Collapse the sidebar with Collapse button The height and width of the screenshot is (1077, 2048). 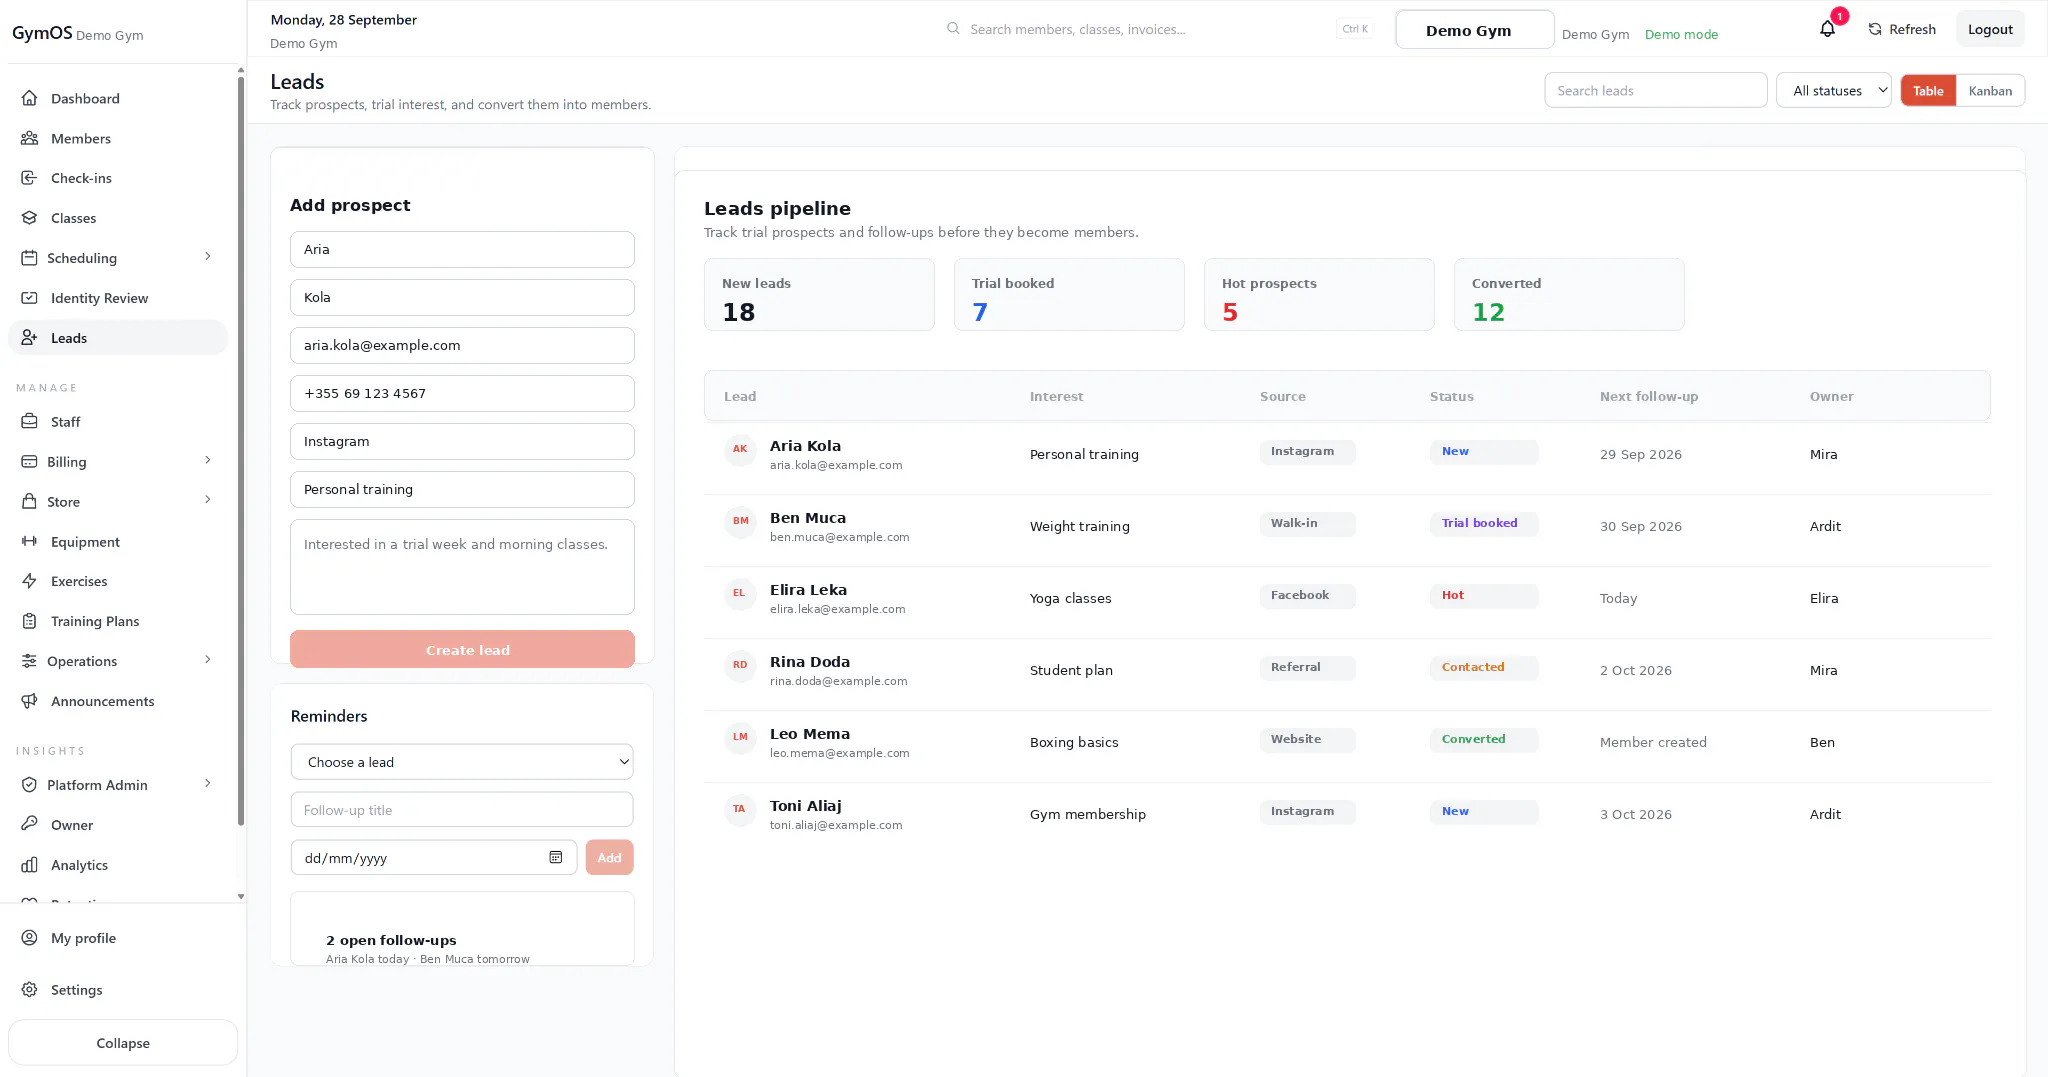(x=123, y=1043)
